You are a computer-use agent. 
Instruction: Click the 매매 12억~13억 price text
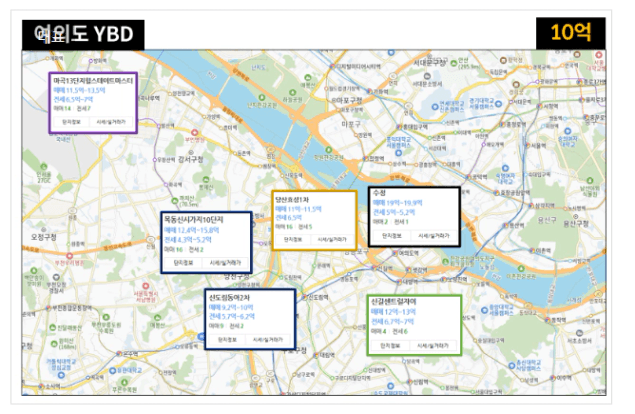pos(394,312)
